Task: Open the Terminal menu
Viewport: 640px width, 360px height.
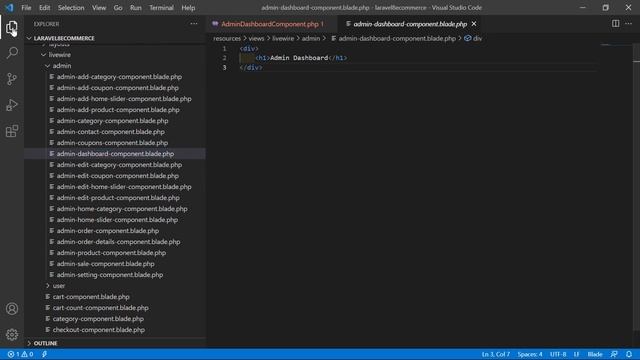Action: point(161,8)
